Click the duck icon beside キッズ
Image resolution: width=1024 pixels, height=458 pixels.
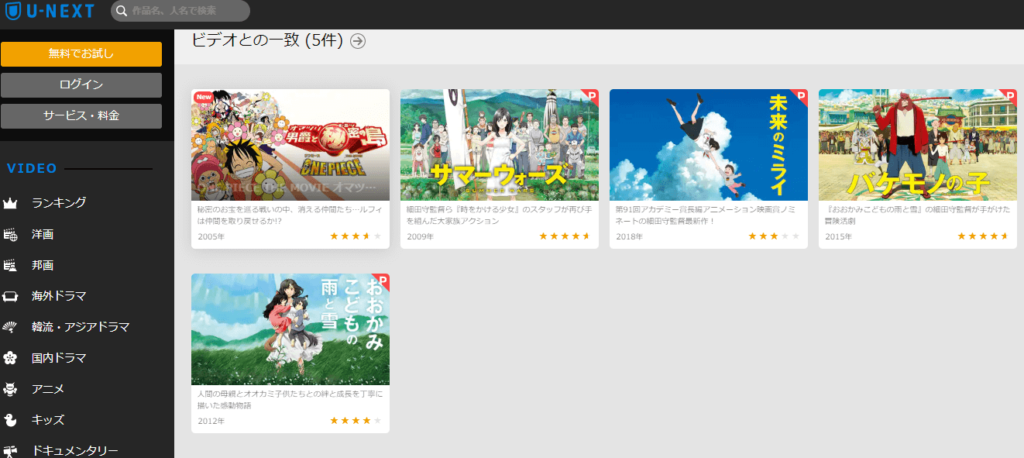pyautogui.click(x=10, y=420)
